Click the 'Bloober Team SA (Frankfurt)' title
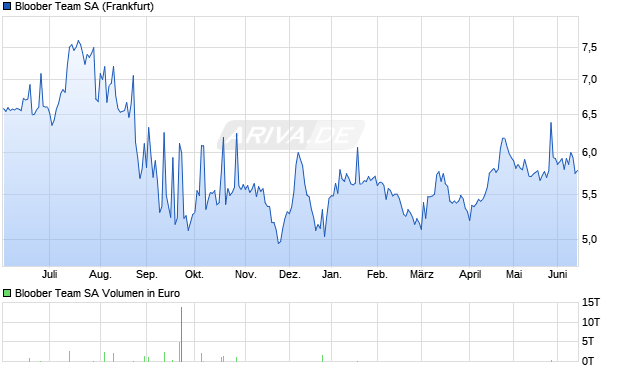Viewport: 620px width, 371px height. click(x=84, y=6)
